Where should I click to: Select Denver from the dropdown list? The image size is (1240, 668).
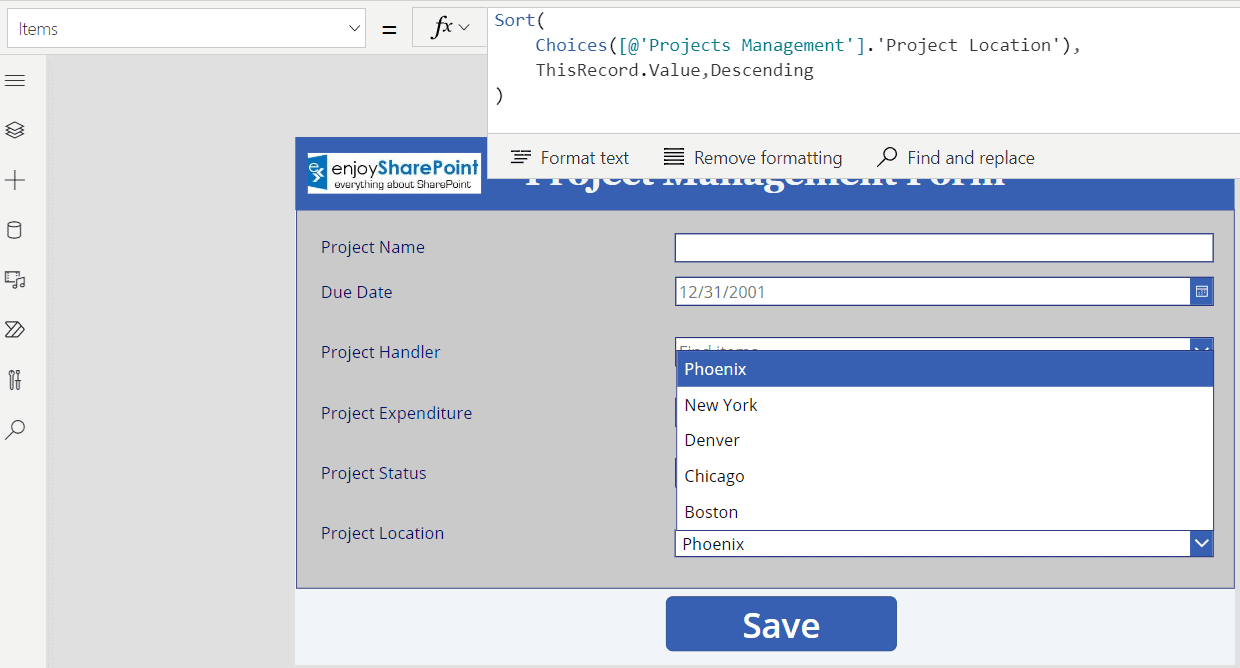tap(712, 440)
